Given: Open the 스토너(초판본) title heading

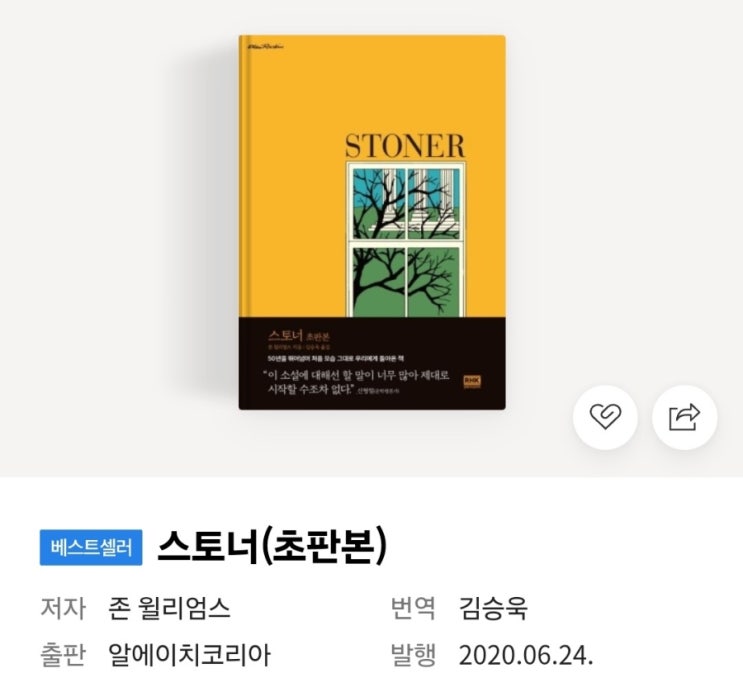Looking at the screenshot, I should click(272, 547).
